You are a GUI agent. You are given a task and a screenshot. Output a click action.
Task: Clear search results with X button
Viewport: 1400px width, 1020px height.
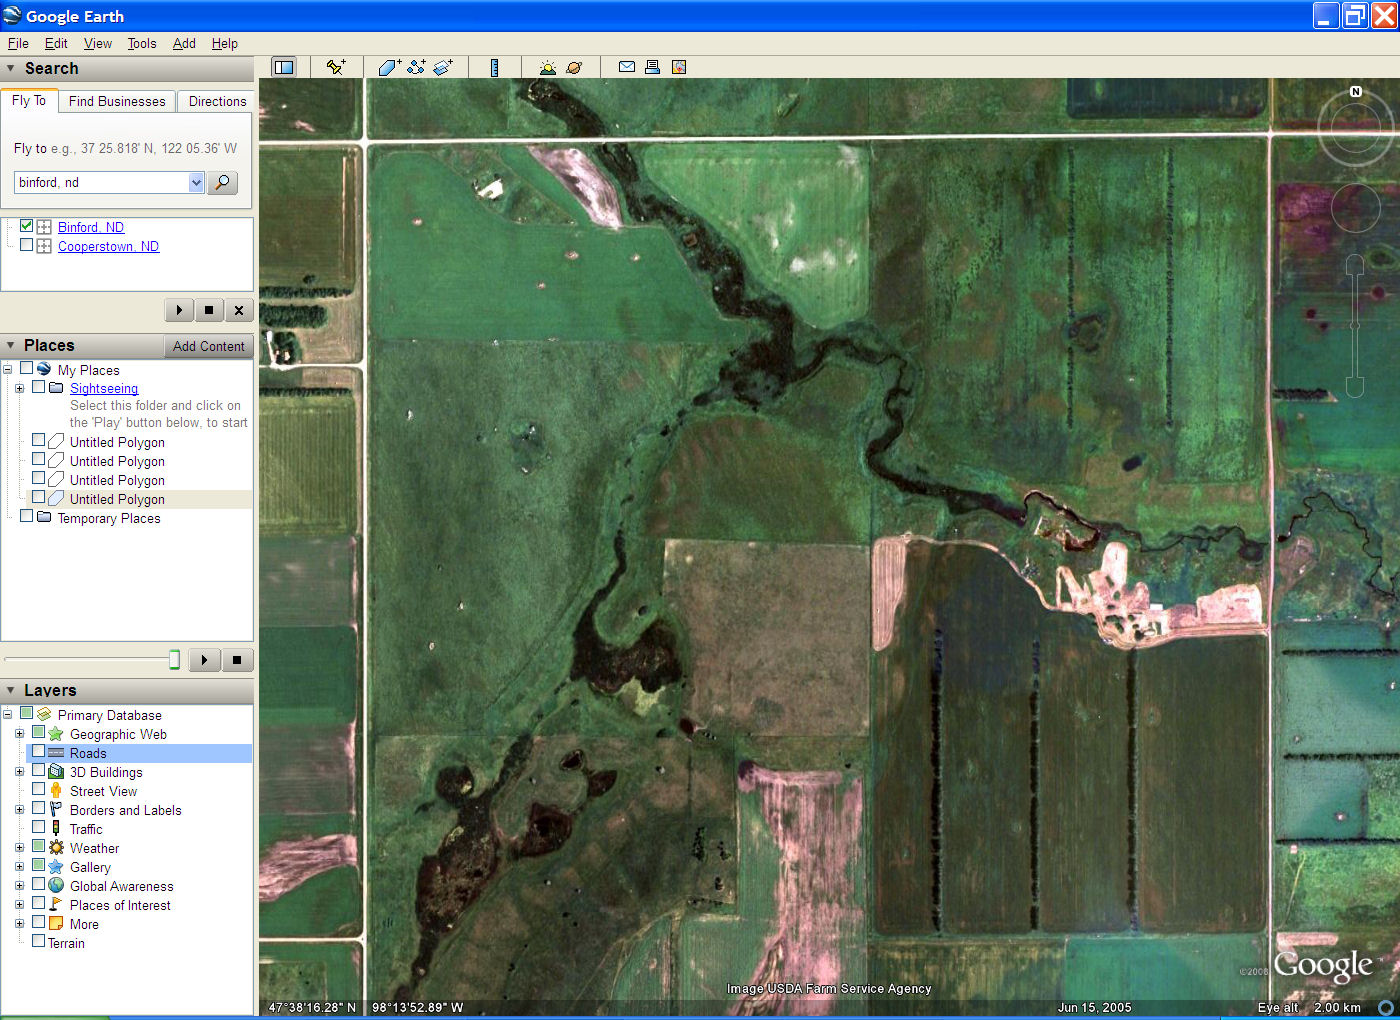click(238, 310)
